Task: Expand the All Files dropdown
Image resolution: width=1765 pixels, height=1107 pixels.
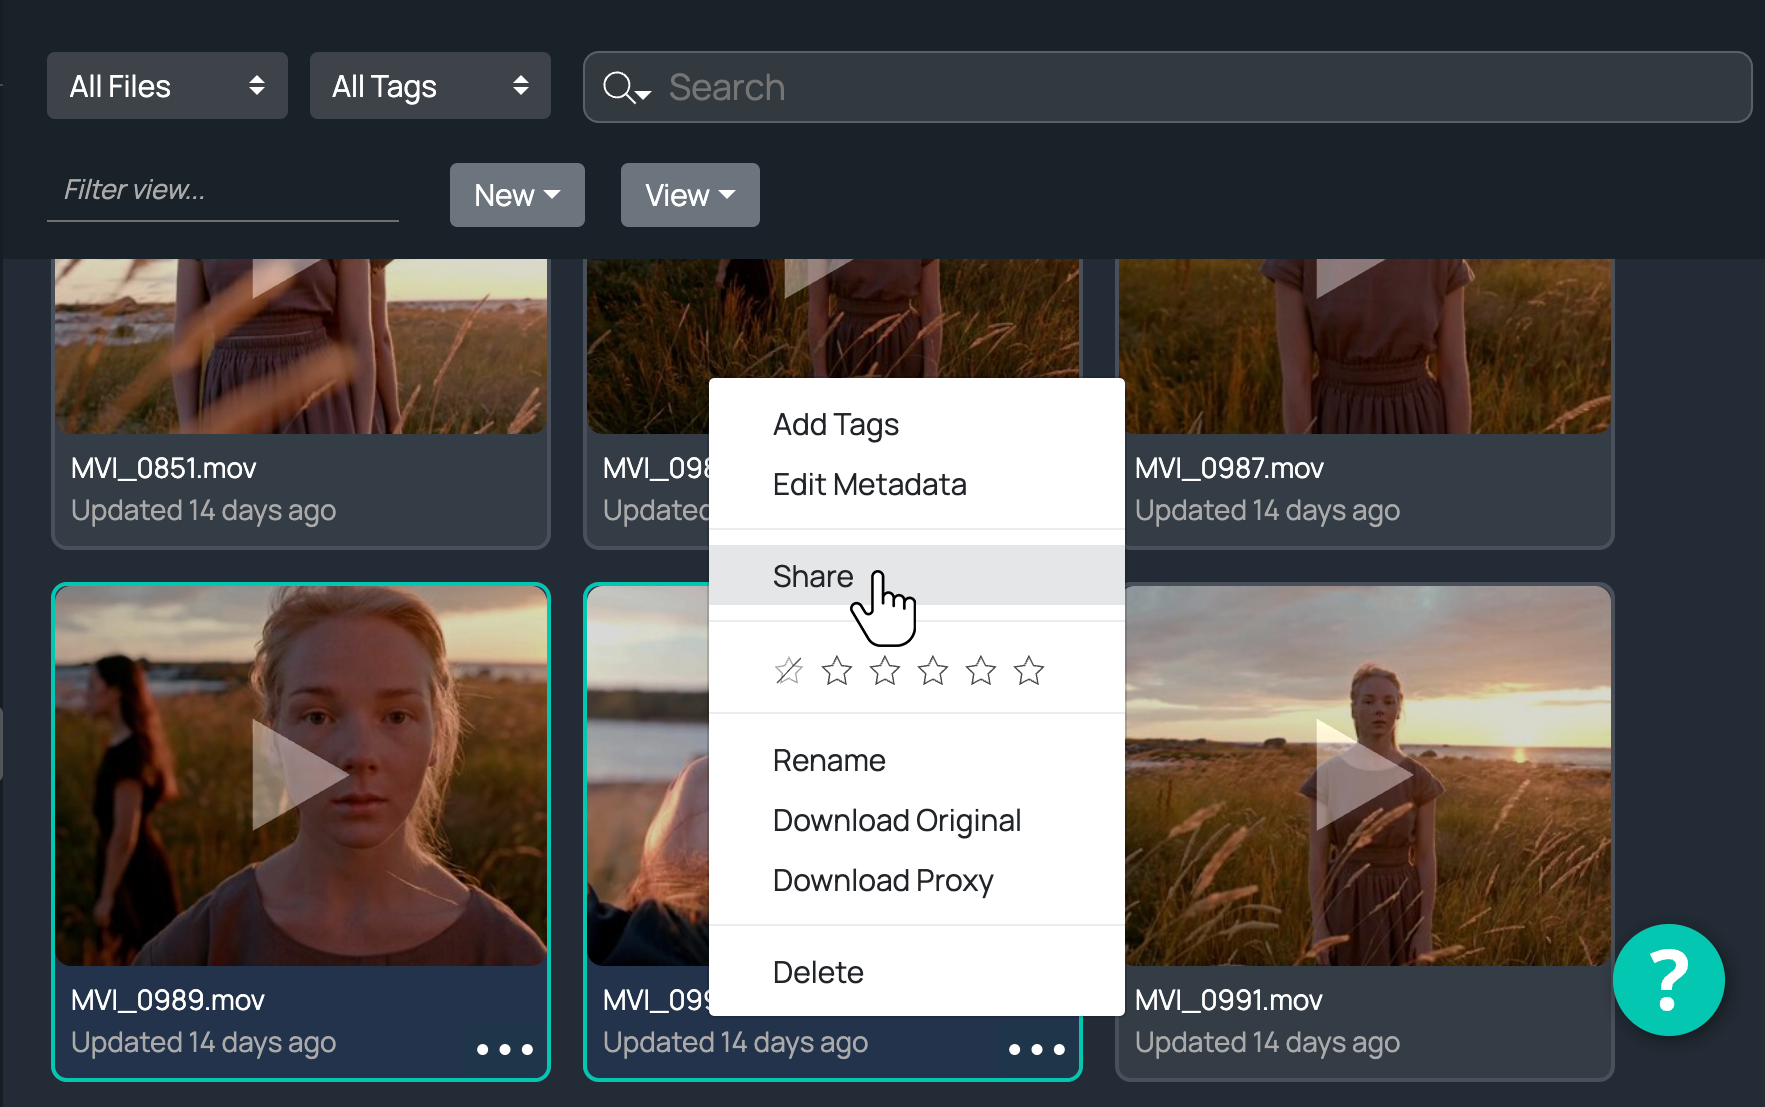Action: (167, 86)
